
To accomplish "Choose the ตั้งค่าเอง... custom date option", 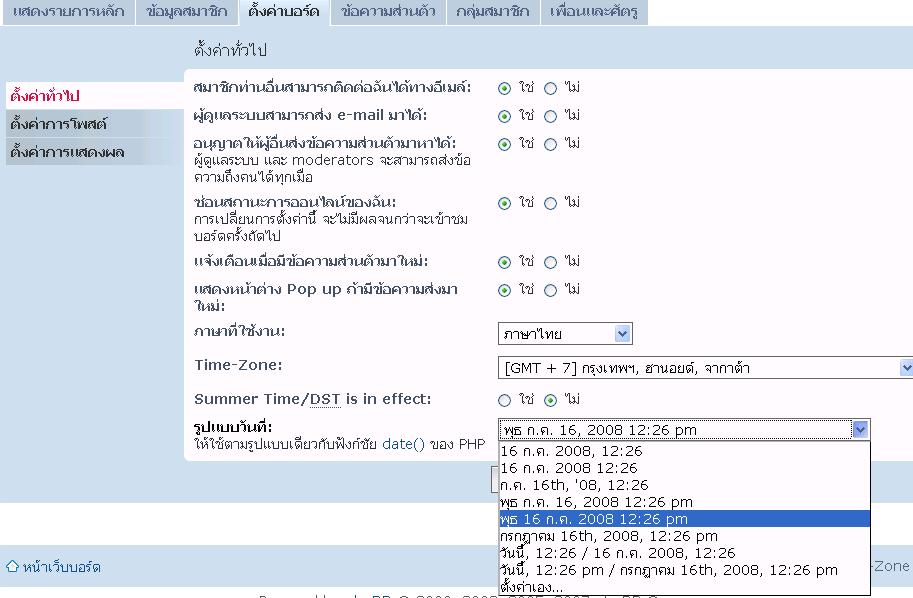I will pos(531,587).
